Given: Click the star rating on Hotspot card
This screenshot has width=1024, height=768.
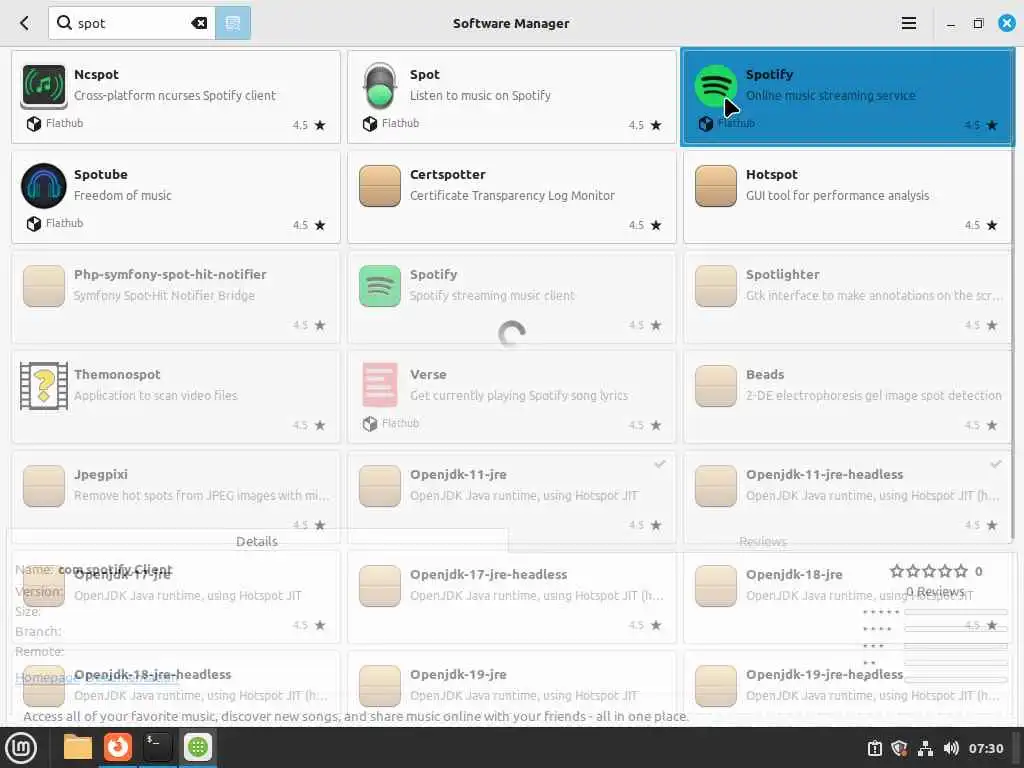Looking at the screenshot, I should point(981,225).
